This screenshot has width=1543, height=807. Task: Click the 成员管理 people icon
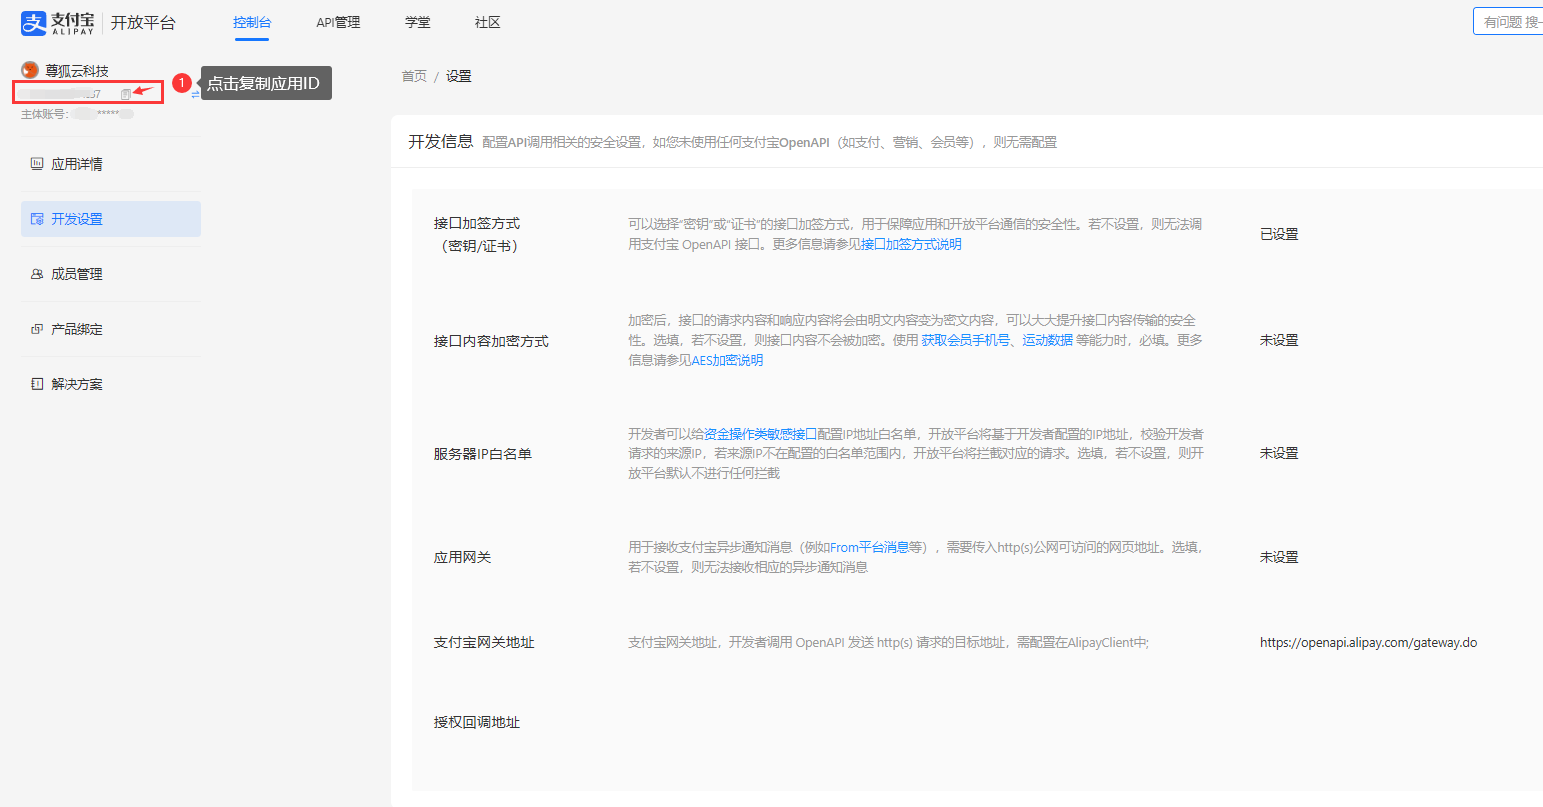[x=37, y=274]
